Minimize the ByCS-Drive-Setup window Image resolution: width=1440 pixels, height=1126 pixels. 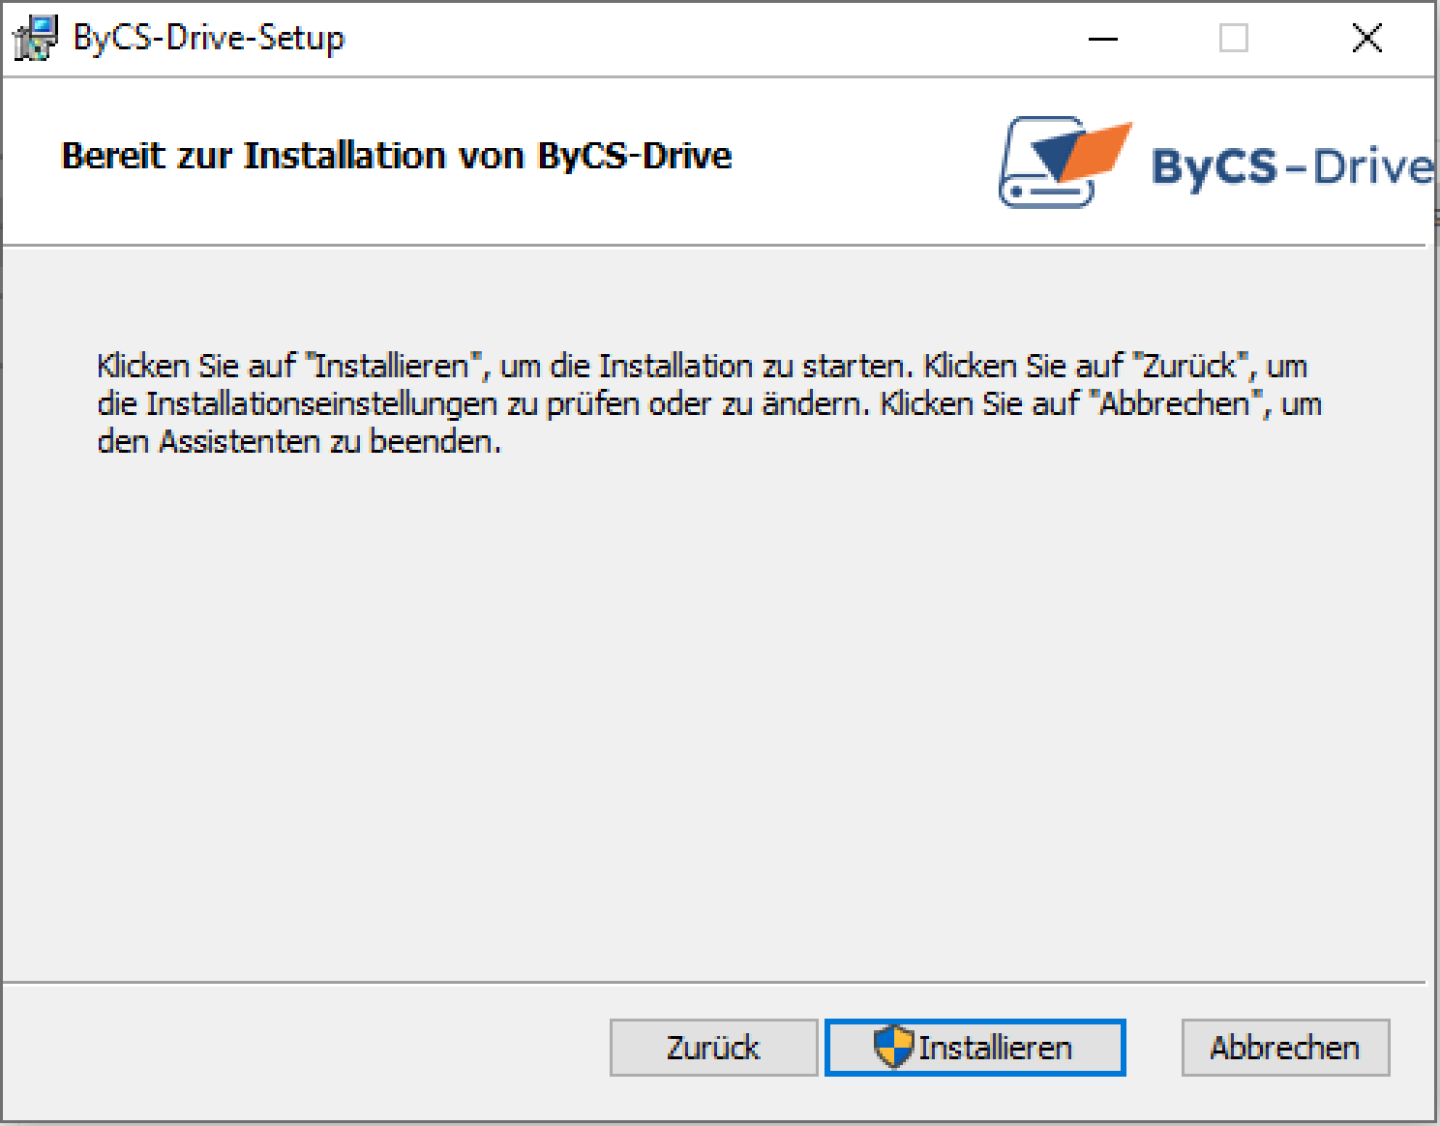[x=1102, y=38]
